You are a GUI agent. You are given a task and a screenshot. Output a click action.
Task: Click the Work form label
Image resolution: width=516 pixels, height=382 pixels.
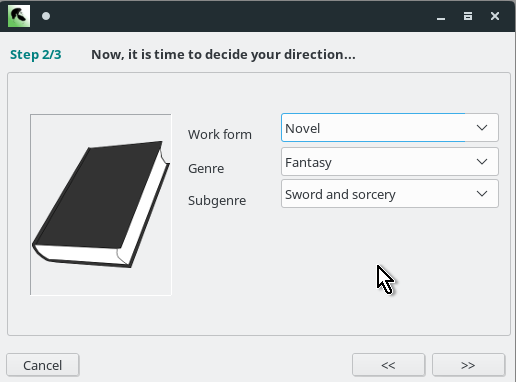click(220, 134)
